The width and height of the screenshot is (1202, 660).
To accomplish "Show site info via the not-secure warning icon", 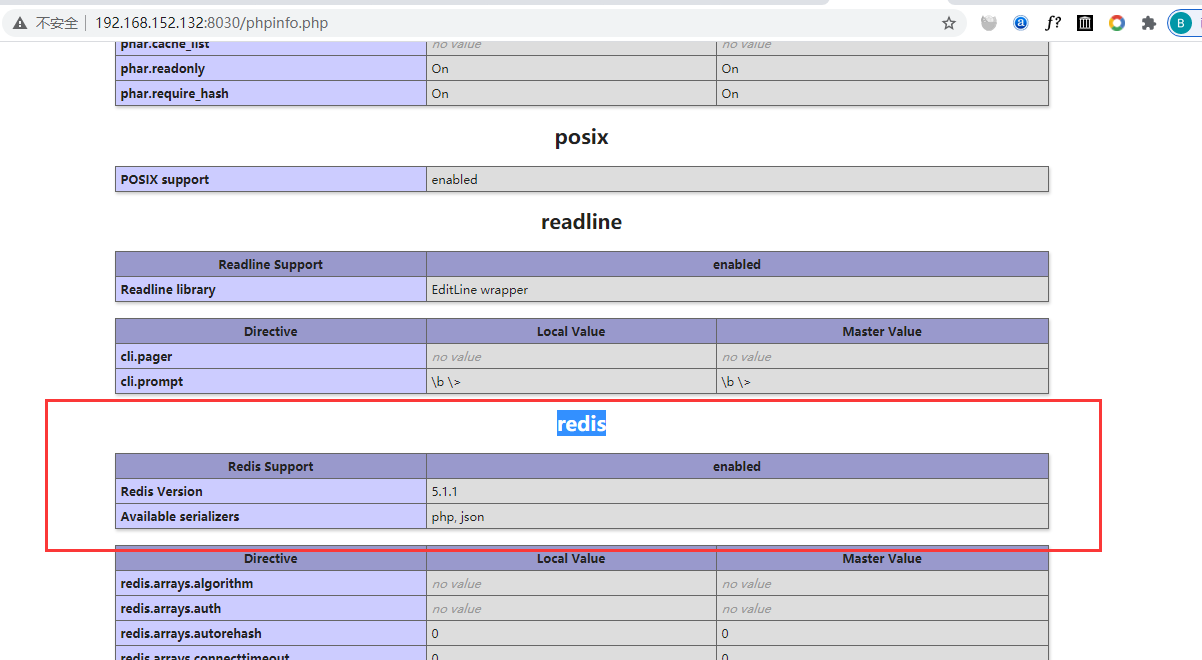I will tap(20, 23).
